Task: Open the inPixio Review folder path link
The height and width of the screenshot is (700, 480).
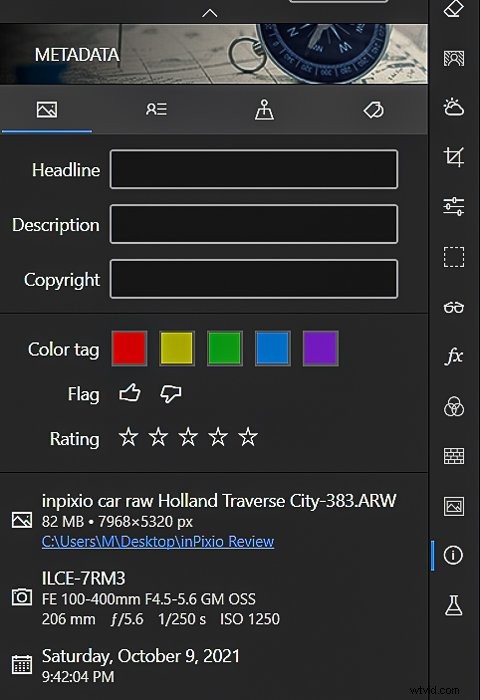Action: point(158,542)
